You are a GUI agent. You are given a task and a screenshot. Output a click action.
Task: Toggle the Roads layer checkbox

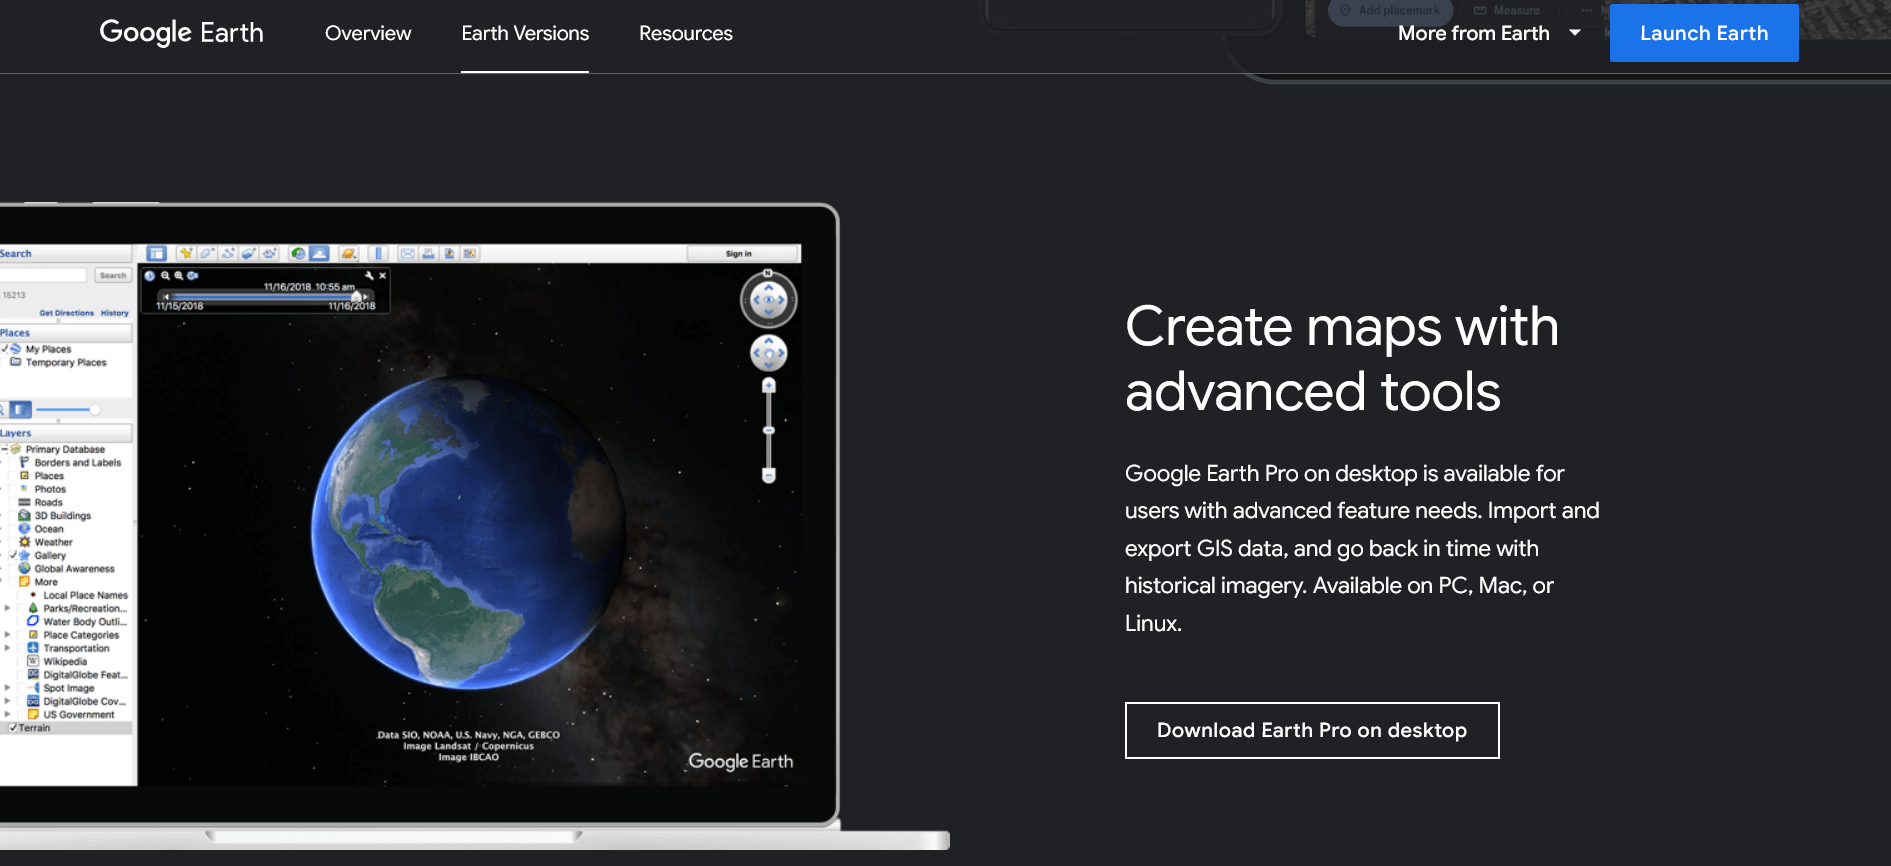pyautogui.click(x=12, y=502)
